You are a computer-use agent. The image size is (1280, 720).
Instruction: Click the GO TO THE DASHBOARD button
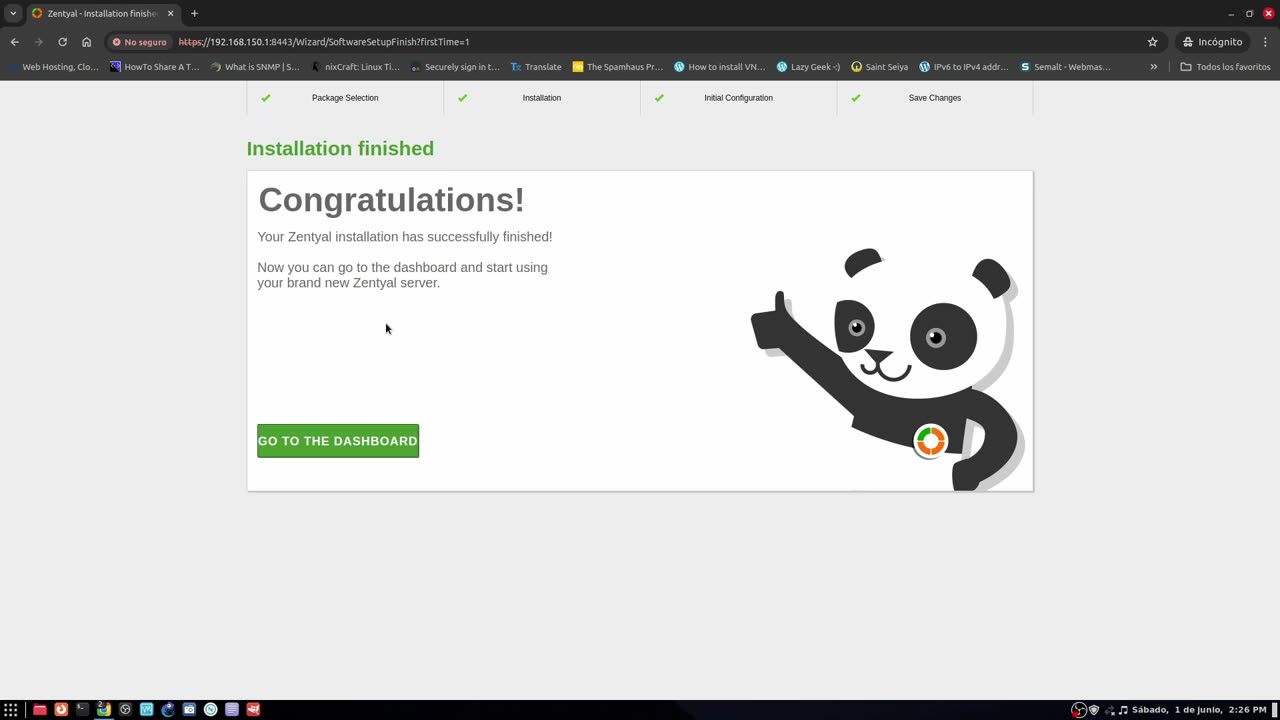click(338, 441)
